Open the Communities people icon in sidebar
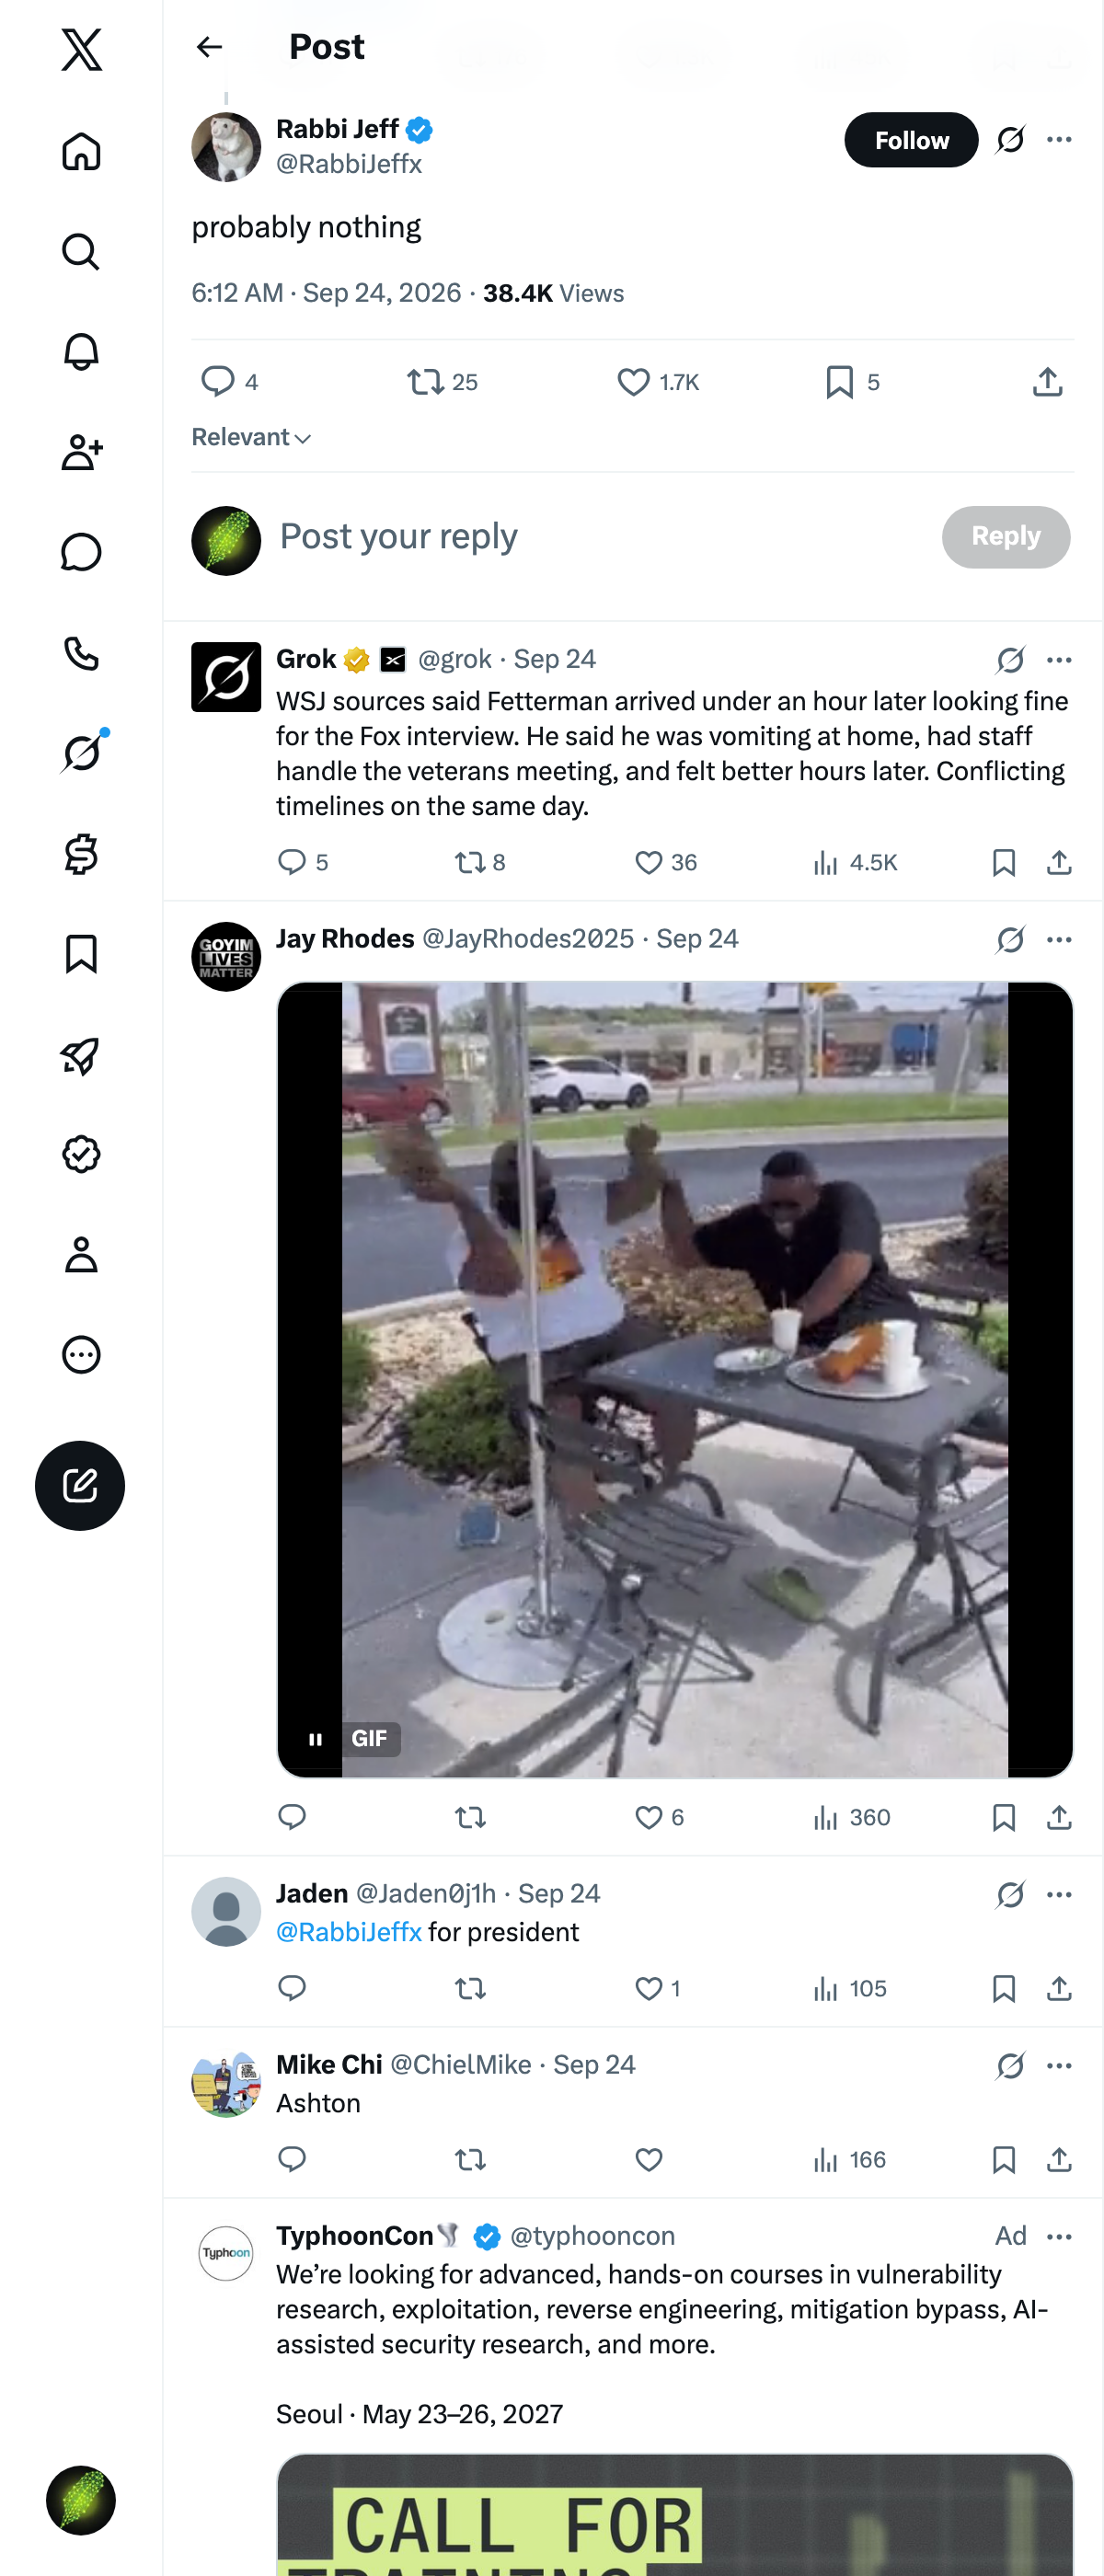The image size is (1104, 2576). coord(81,452)
